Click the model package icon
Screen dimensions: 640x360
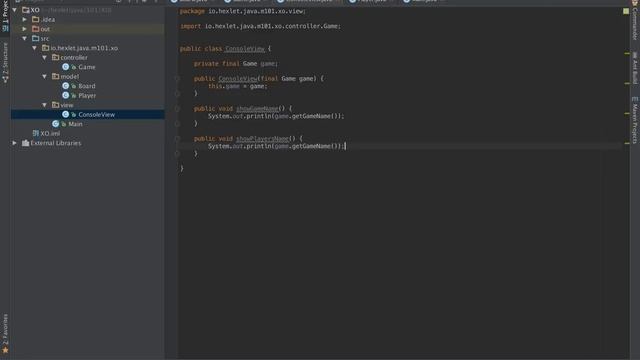coord(56,76)
